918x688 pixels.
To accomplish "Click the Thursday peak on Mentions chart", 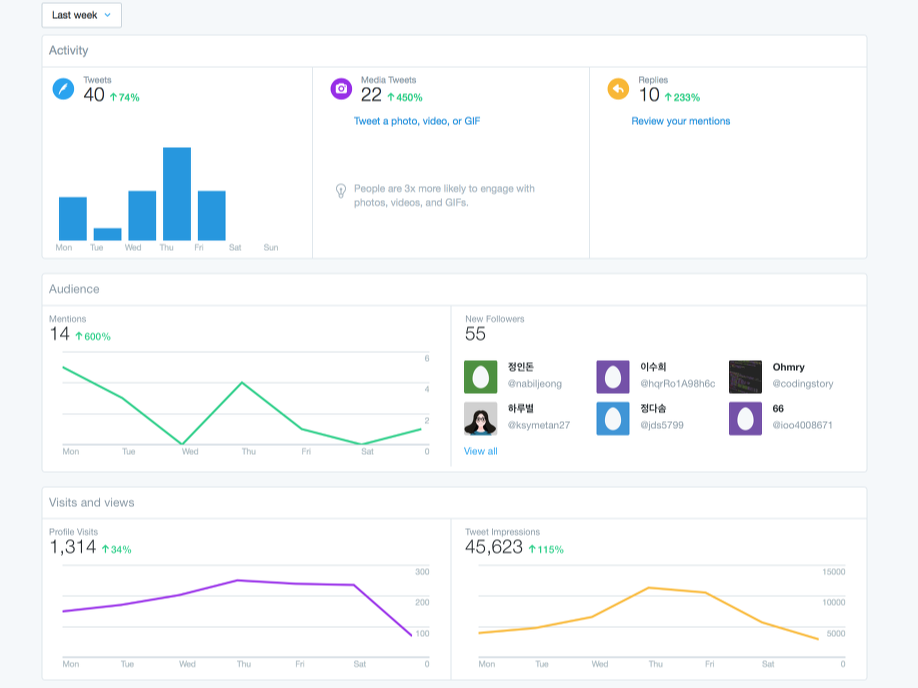I will point(242,382).
